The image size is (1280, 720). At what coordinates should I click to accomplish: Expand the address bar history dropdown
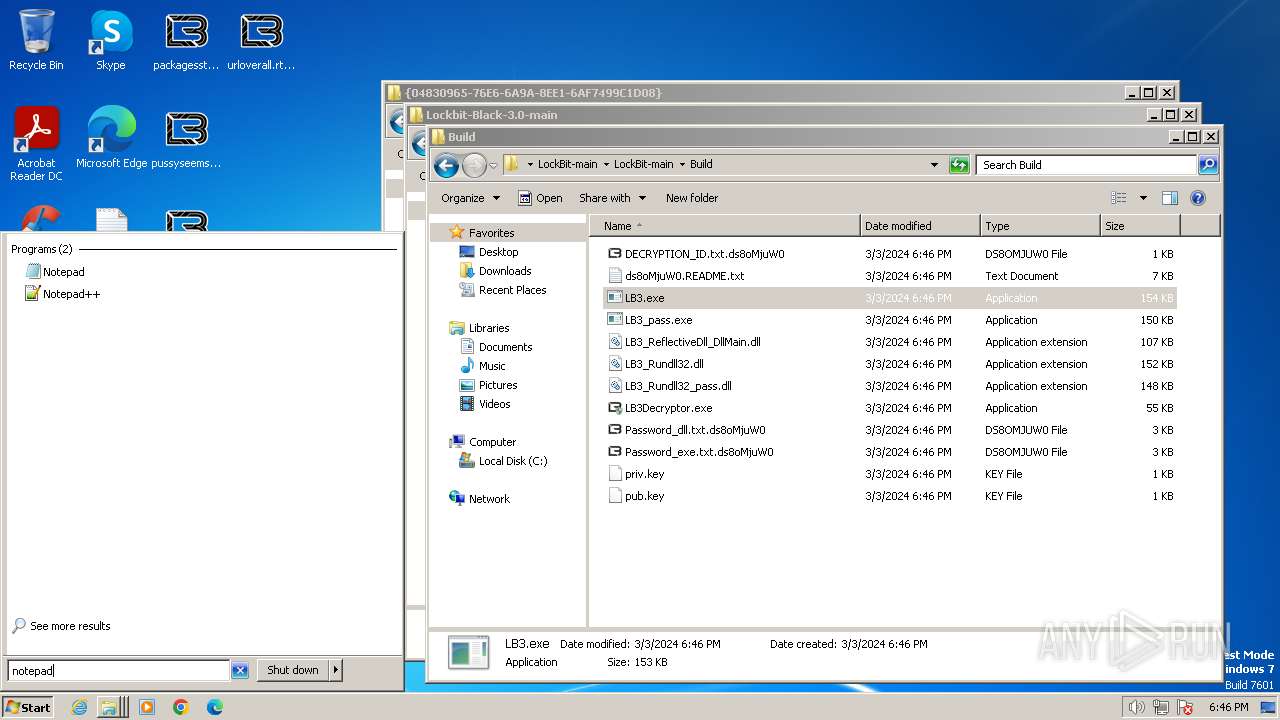click(x=935, y=165)
